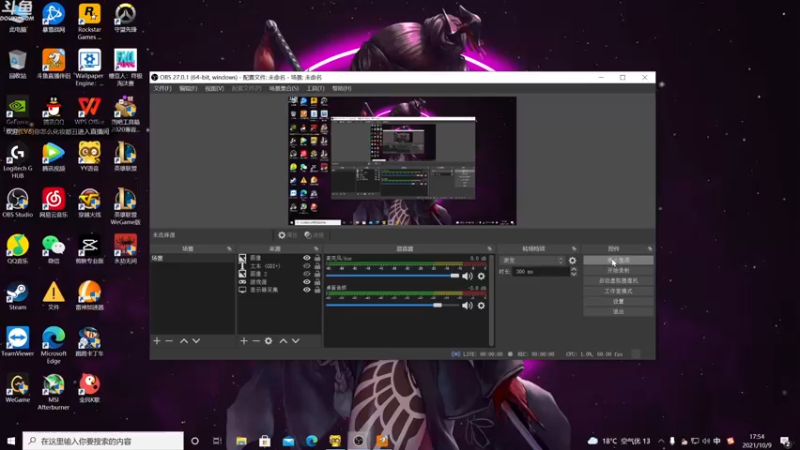Click the Start Streaming button in Controls
Screen dimensions: 800x450
(x=618, y=260)
